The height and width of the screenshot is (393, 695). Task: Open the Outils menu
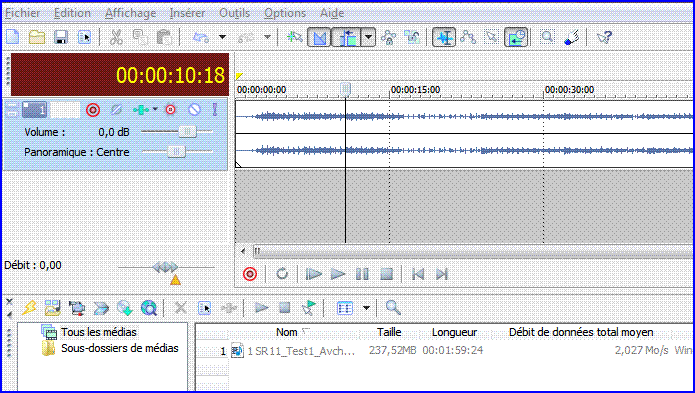(x=234, y=13)
